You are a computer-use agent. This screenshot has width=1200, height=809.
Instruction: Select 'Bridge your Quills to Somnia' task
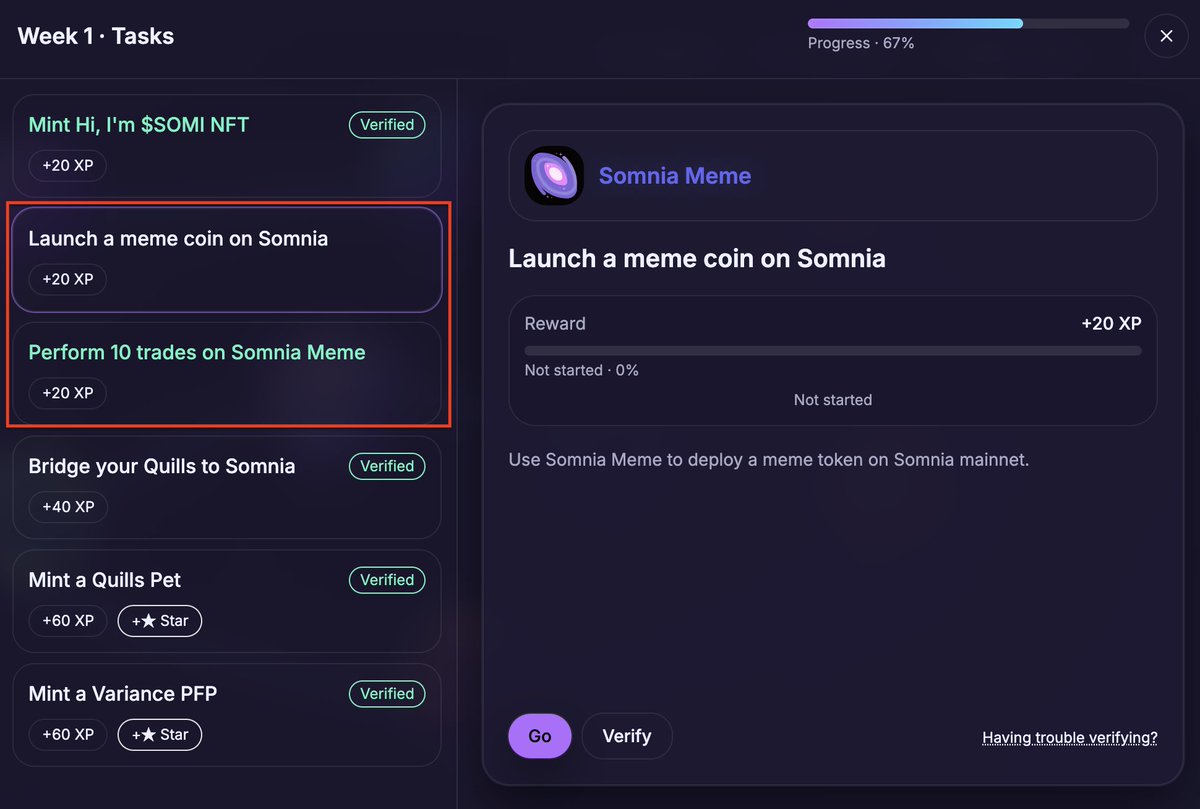[227, 487]
